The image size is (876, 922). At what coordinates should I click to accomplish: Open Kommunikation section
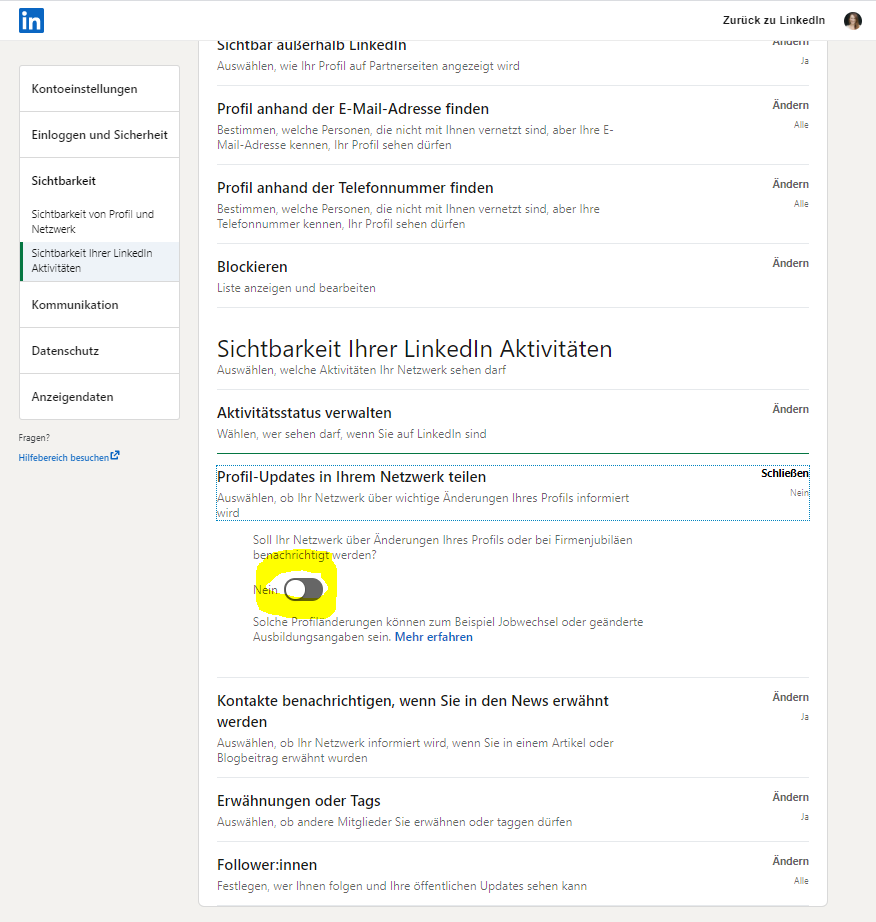[99, 305]
